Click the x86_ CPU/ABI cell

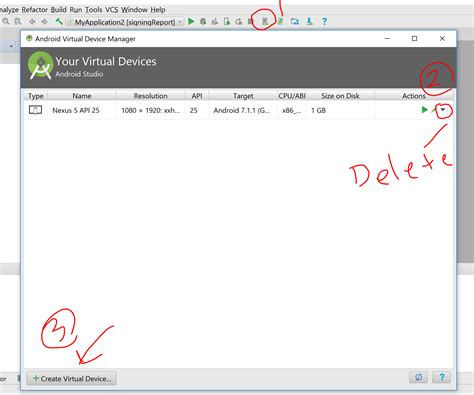click(x=291, y=110)
